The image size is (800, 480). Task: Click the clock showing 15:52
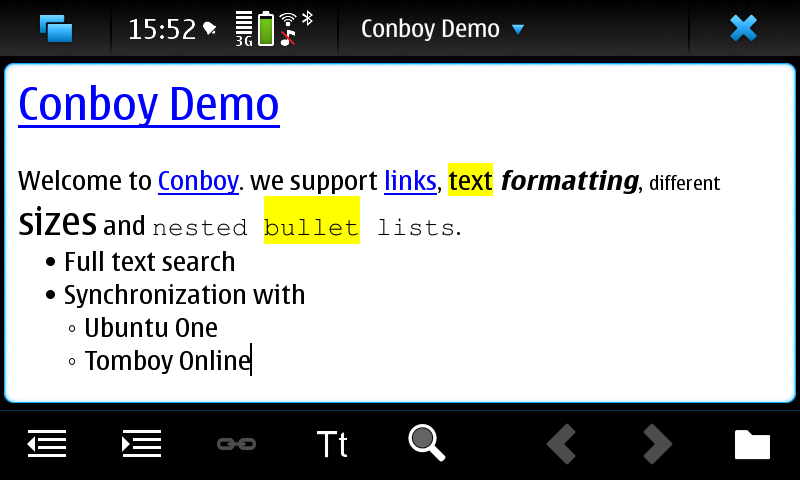pyautogui.click(x=162, y=29)
